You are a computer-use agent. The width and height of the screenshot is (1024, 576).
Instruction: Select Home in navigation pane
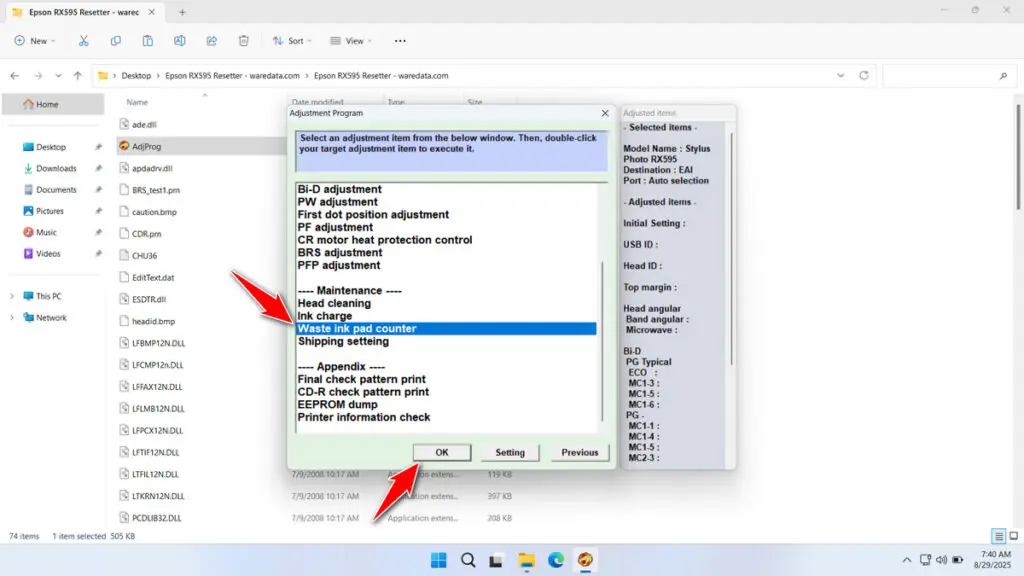[x=53, y=104]
